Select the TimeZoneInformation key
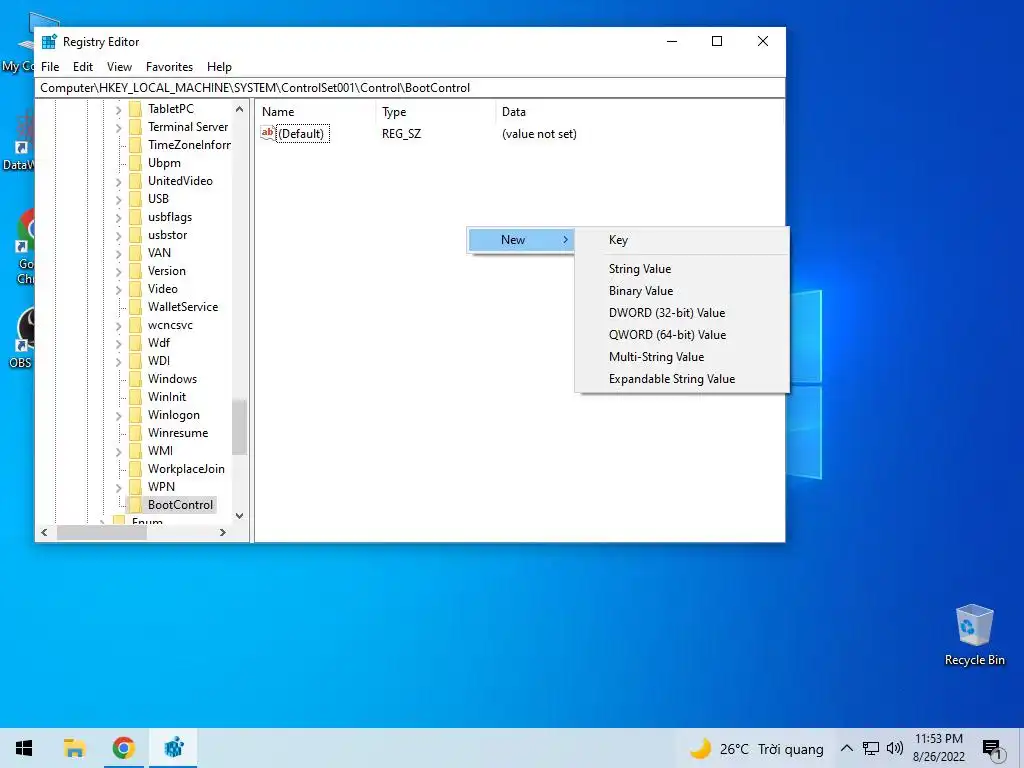This screenshot has width=1024, height=768. tap(189, 145)
